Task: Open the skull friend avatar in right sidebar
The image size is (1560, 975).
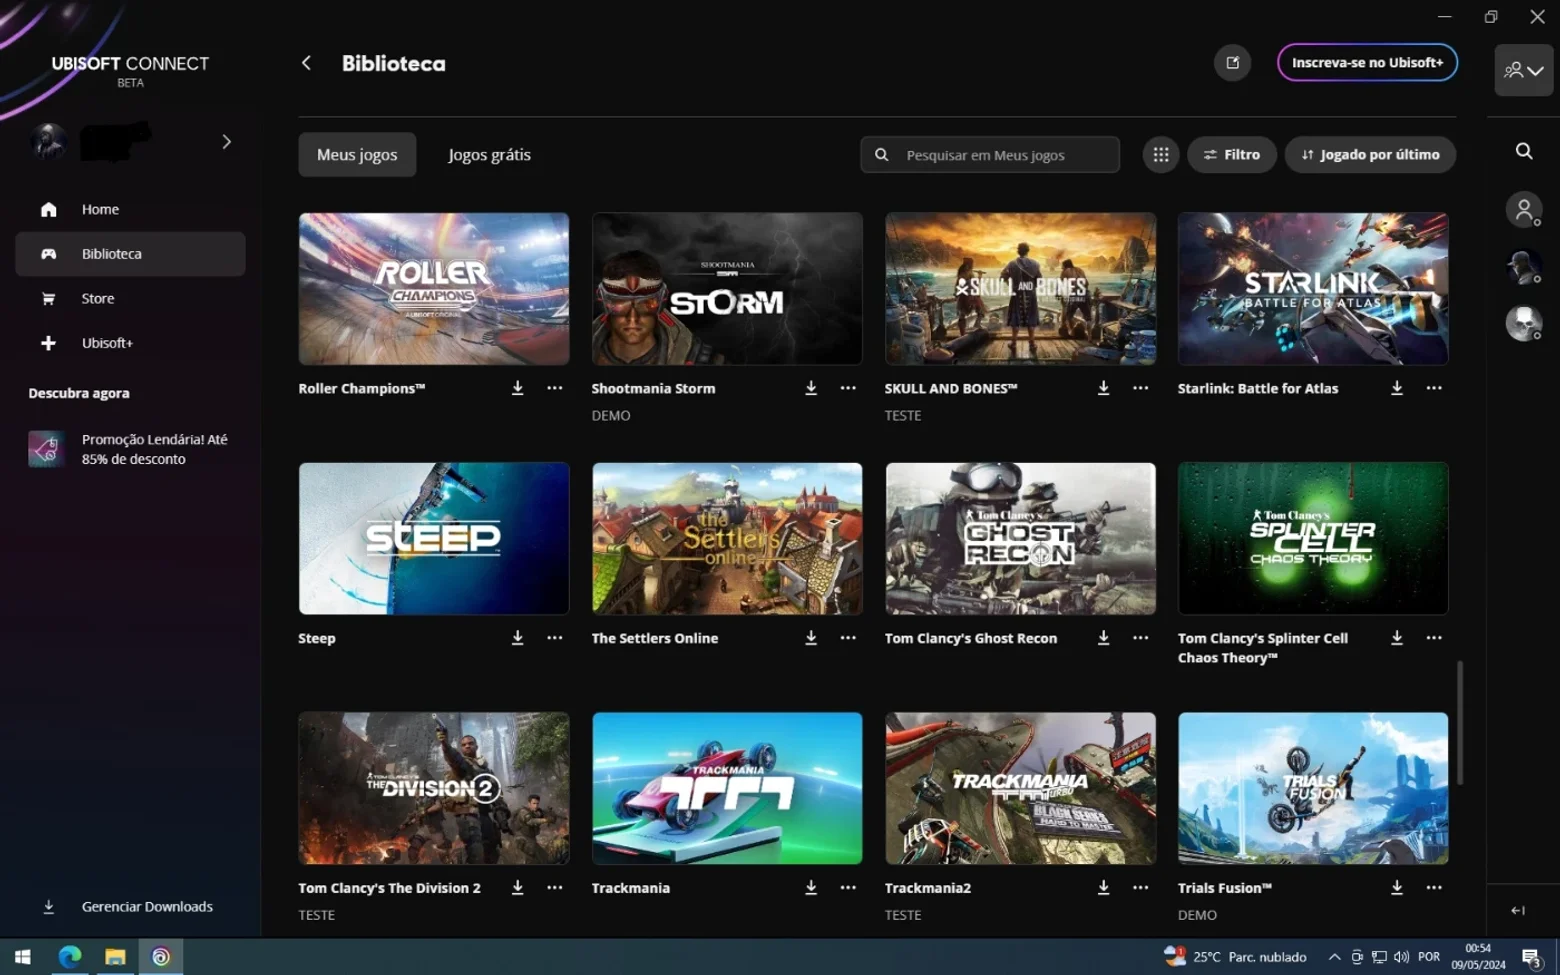Action: point(1524,323)
